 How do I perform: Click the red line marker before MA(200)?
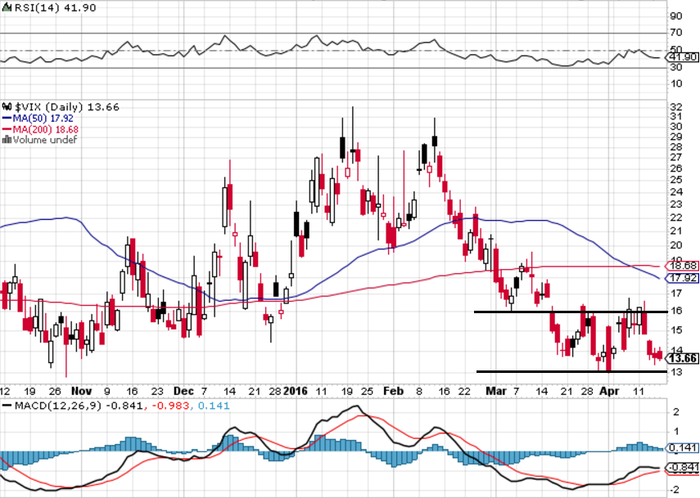7,129
